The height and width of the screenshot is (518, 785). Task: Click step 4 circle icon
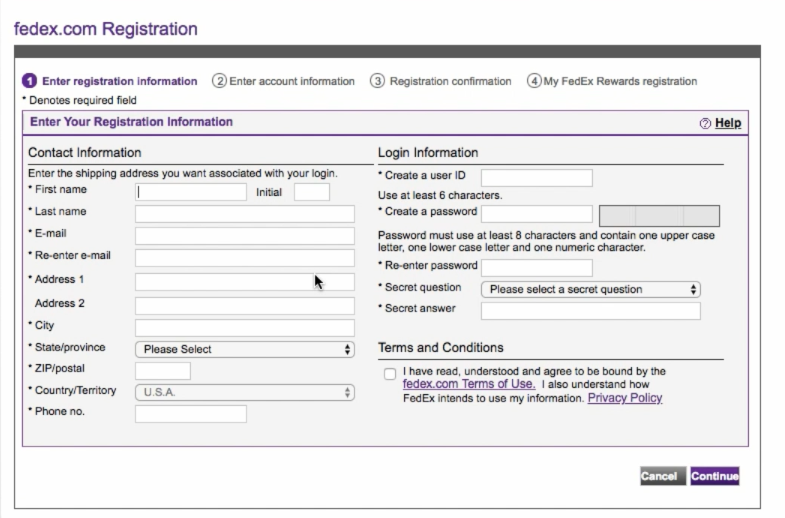(534, 81)
